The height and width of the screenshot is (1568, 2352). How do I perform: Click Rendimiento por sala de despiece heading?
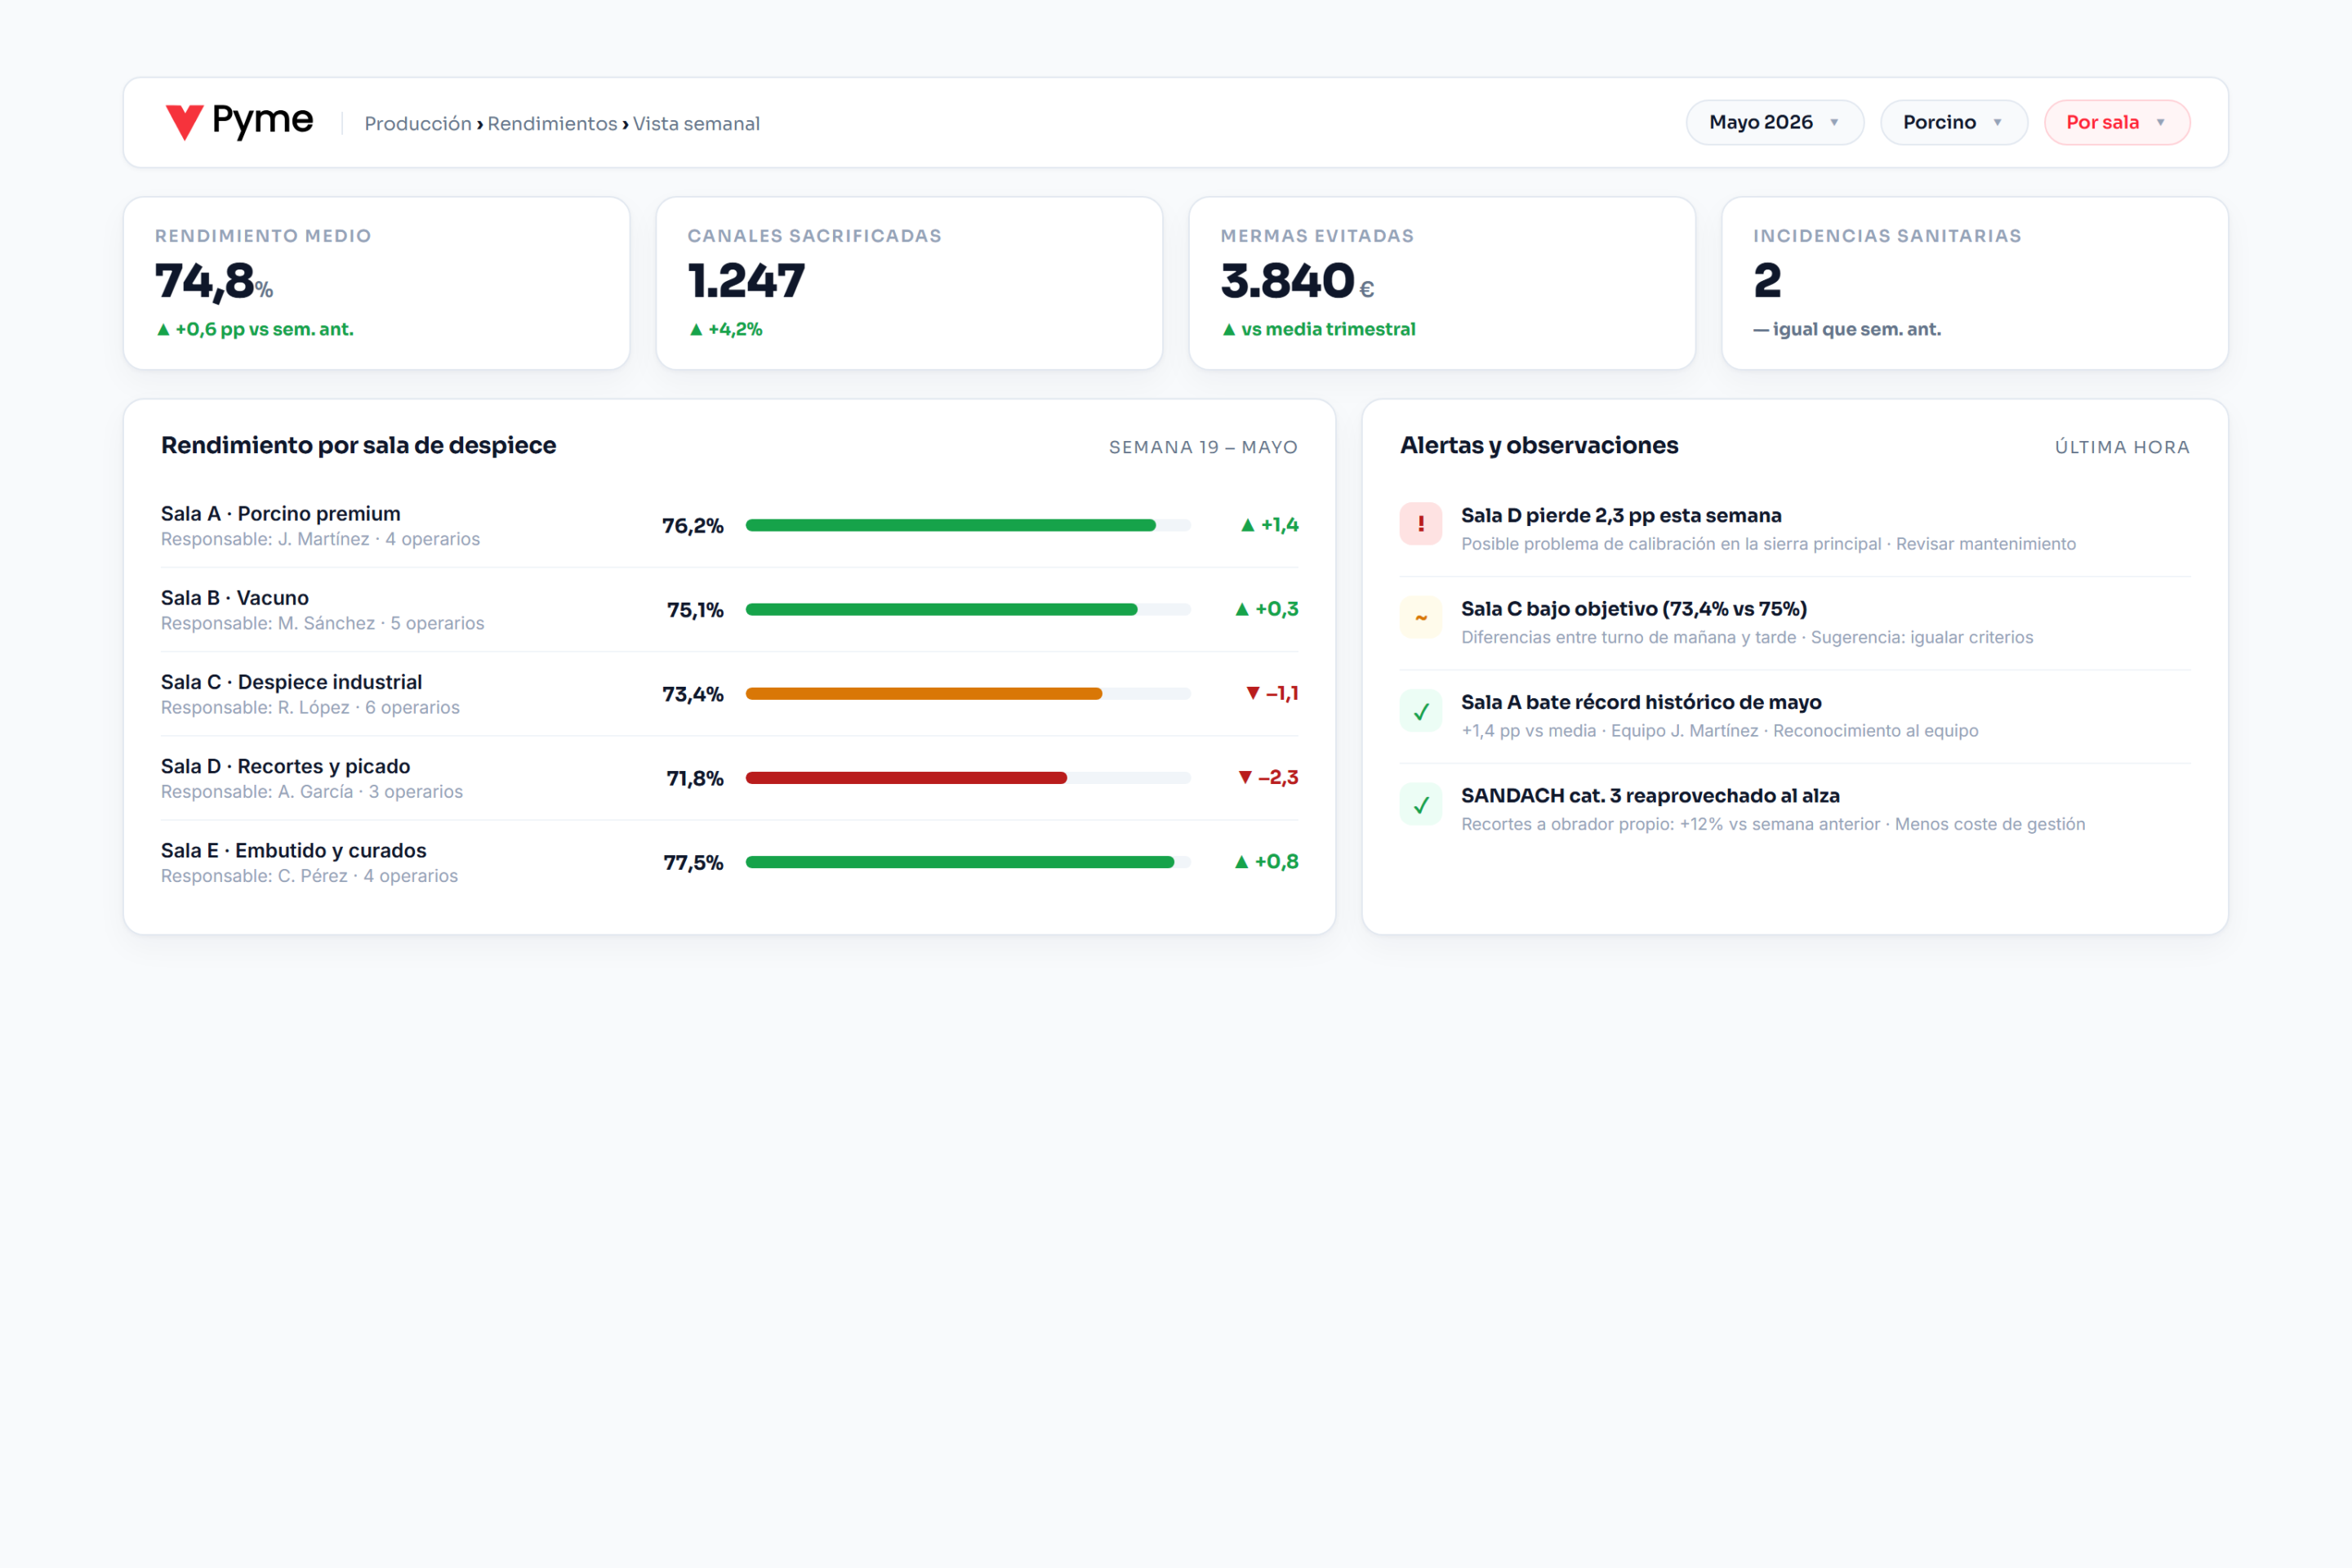pyautogui.click(x=358, y=445)
